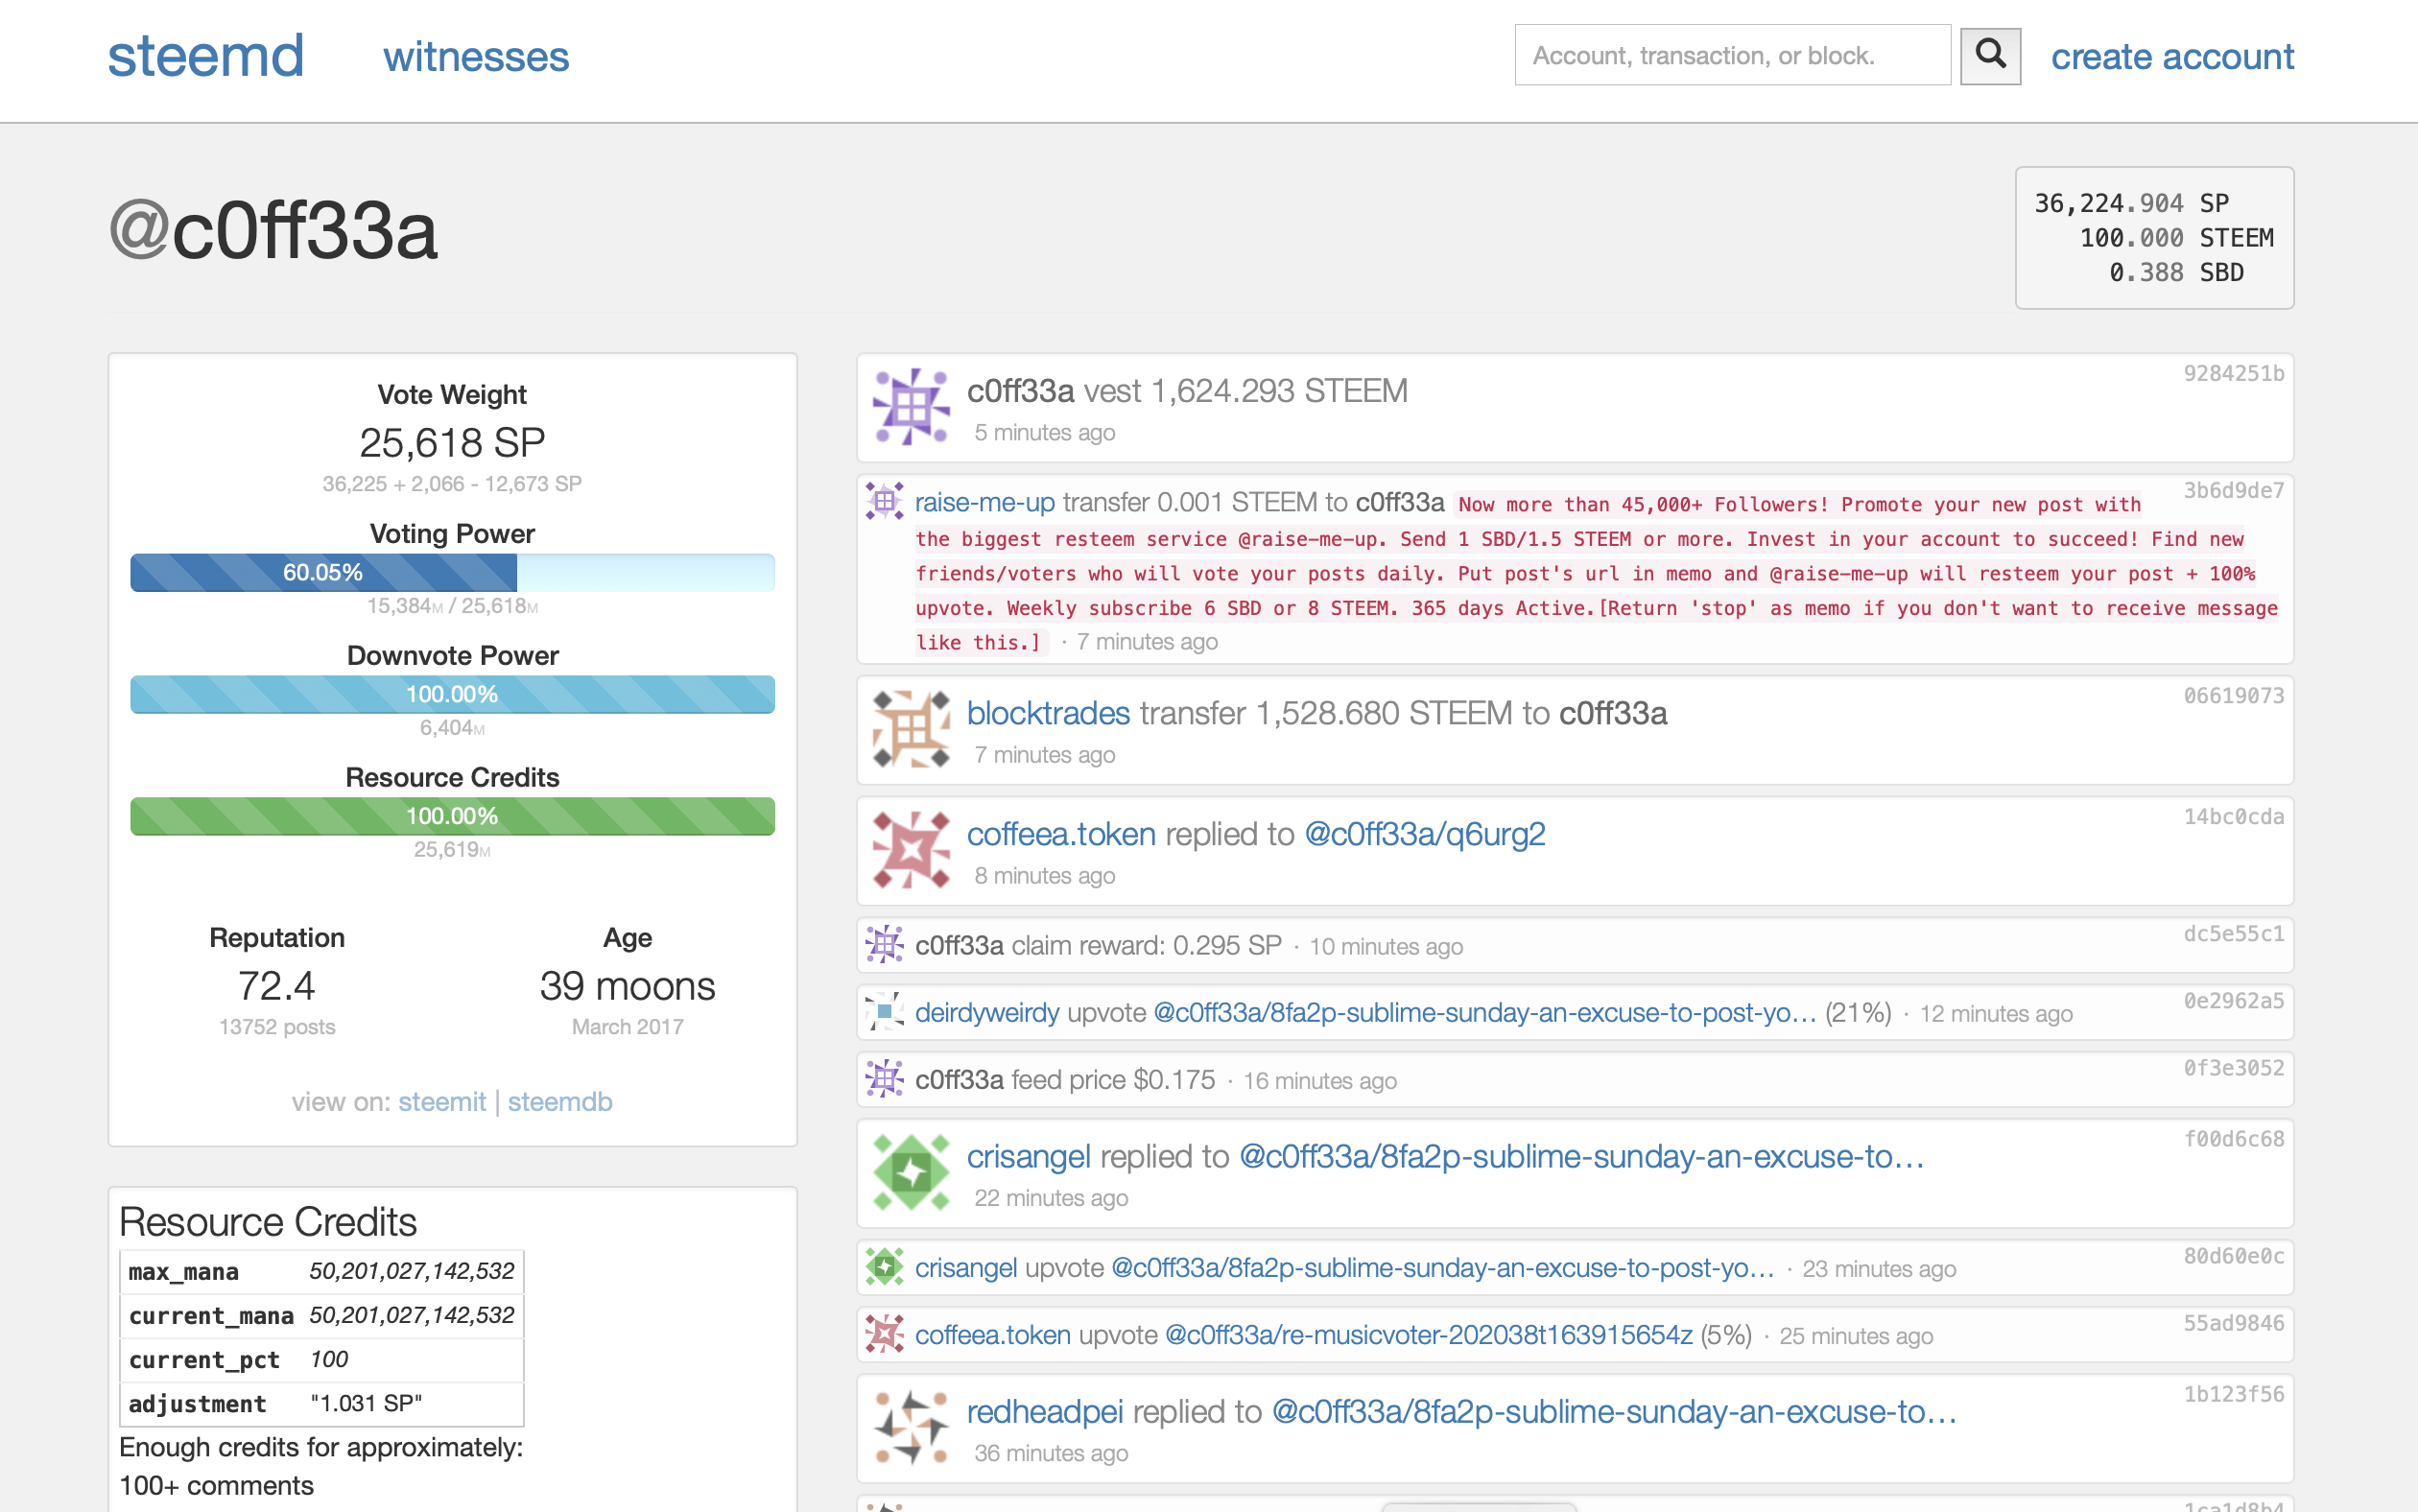Open transaction 3b6d9de7
Image resolution: width=2418 pixels, height=1512 pixels.
[2233, 491]
